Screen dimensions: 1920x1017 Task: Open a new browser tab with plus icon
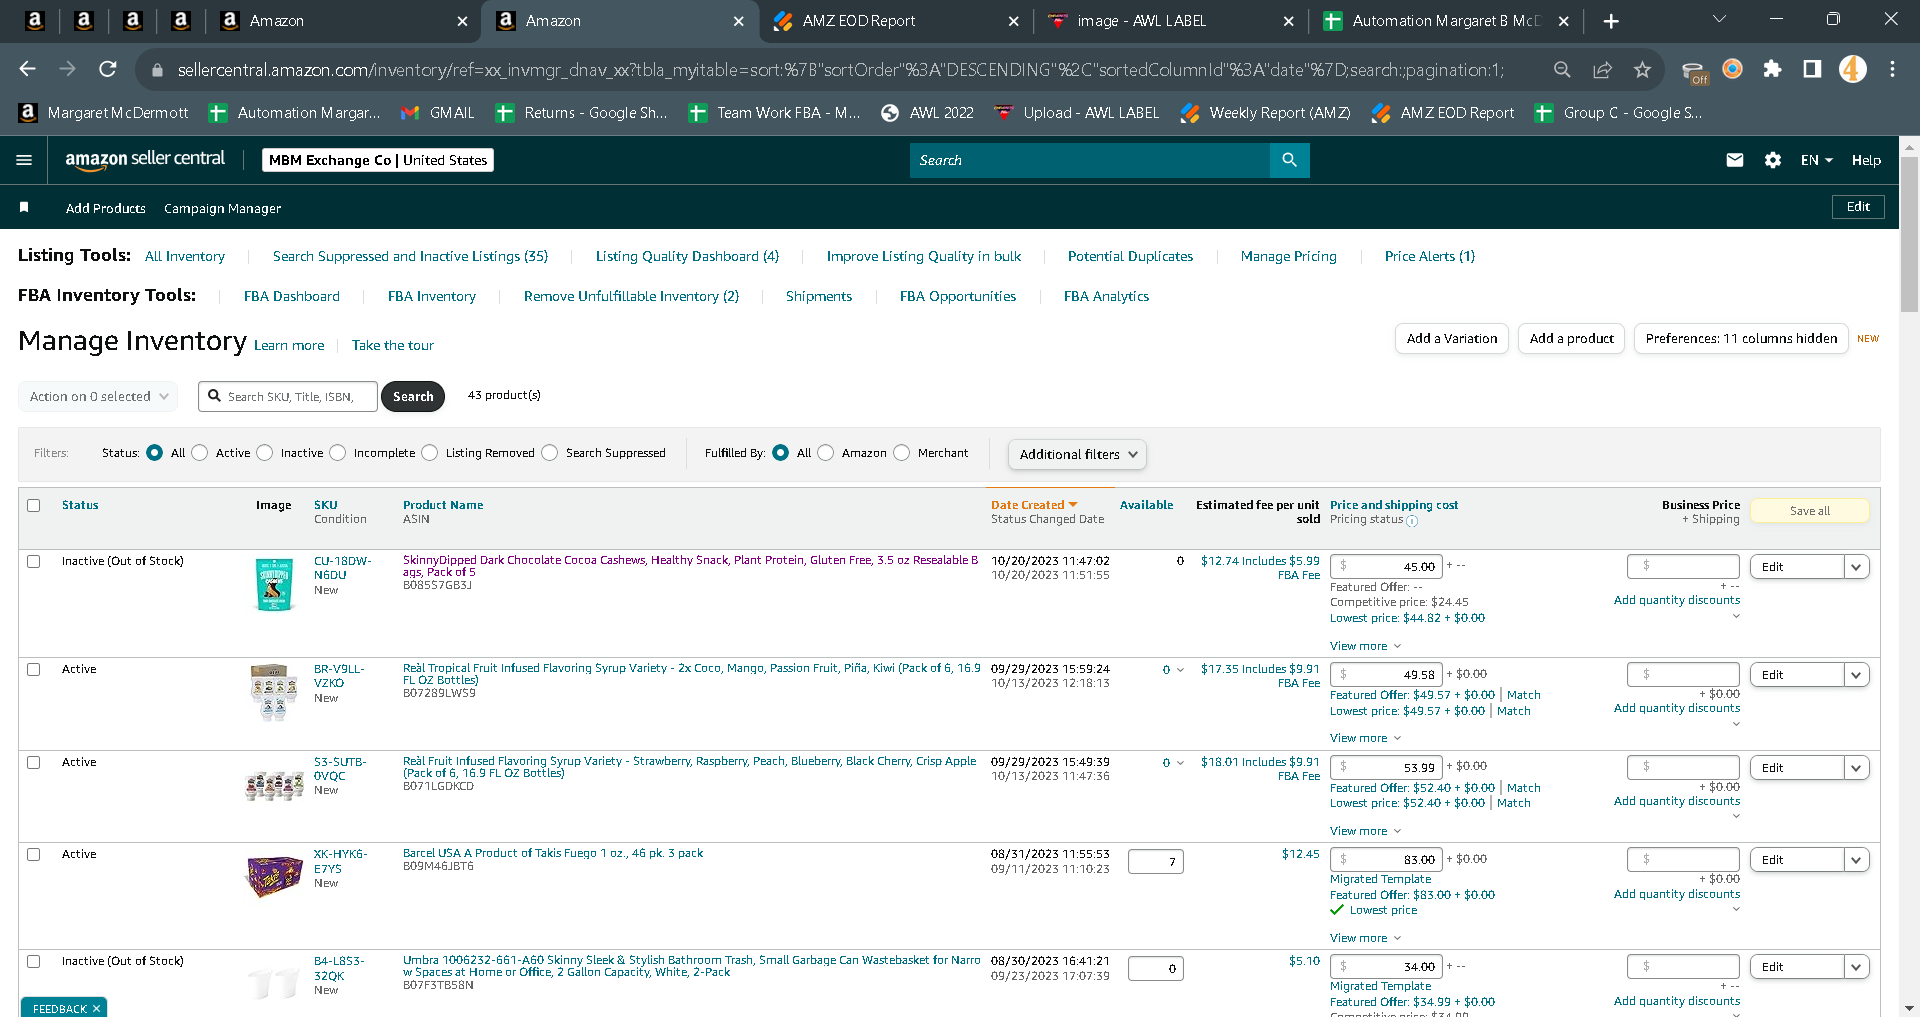tap(1611, 21)
